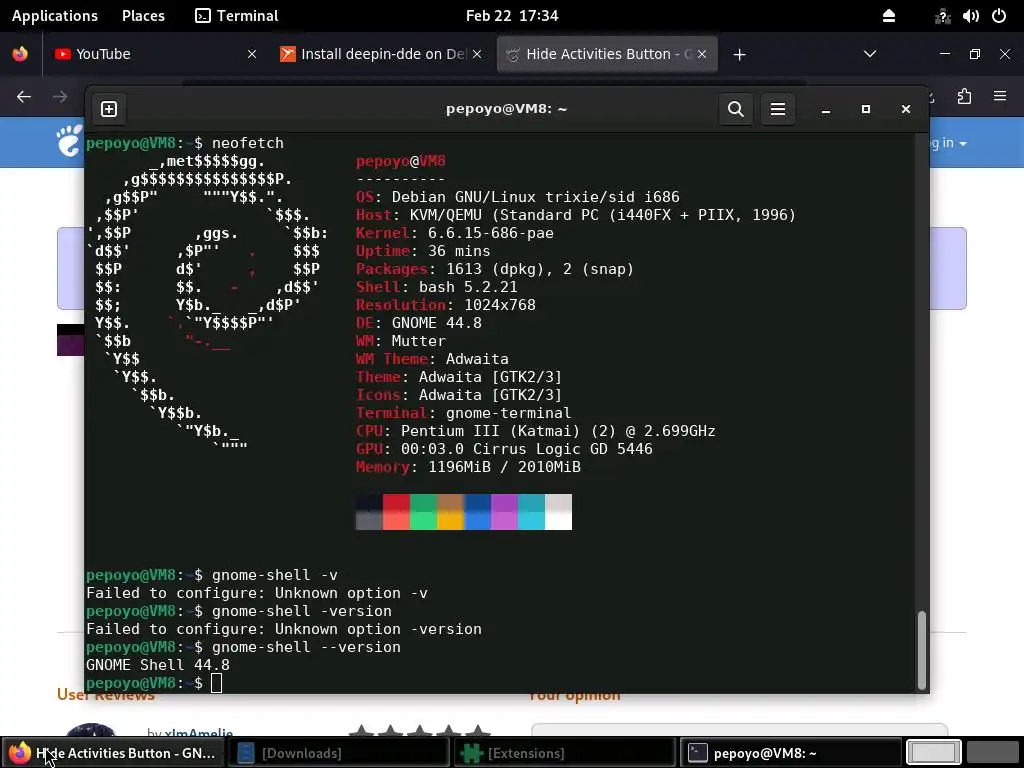Screen dimensions: 1024x768
Task: Close the Hide Activities Button browser tab
Action: coord(702,54)
